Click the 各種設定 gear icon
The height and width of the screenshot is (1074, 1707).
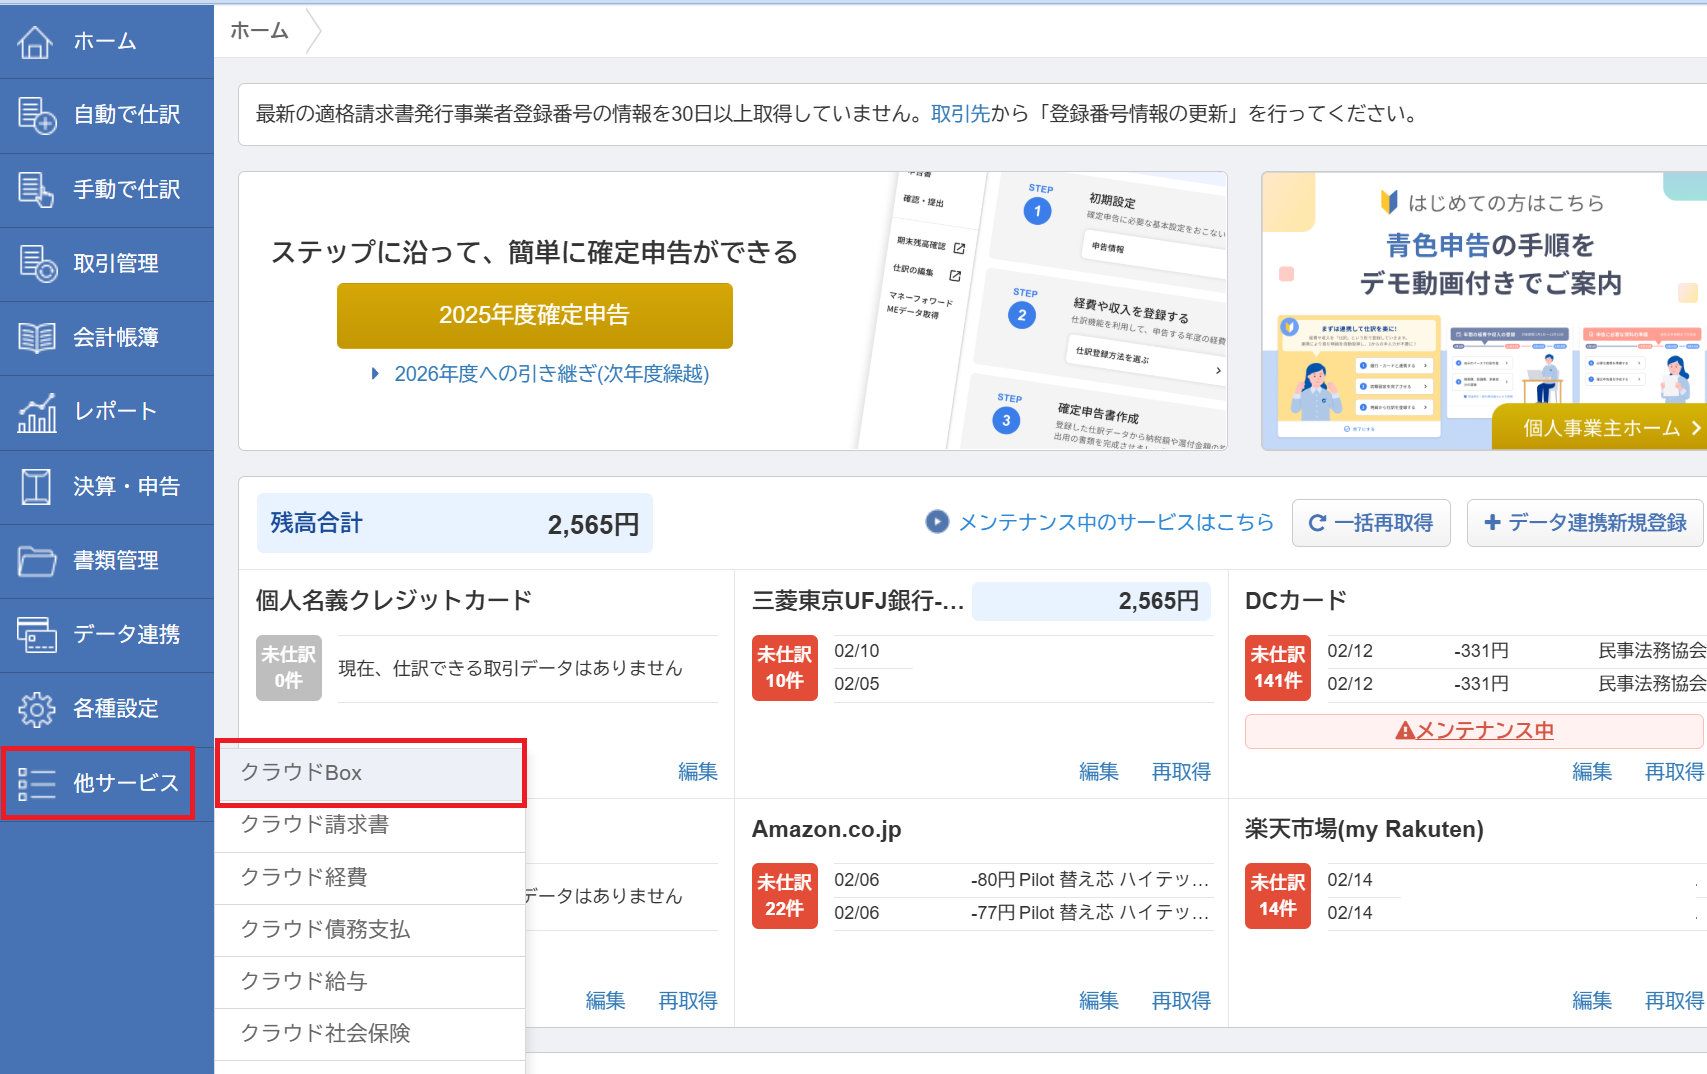35,708
